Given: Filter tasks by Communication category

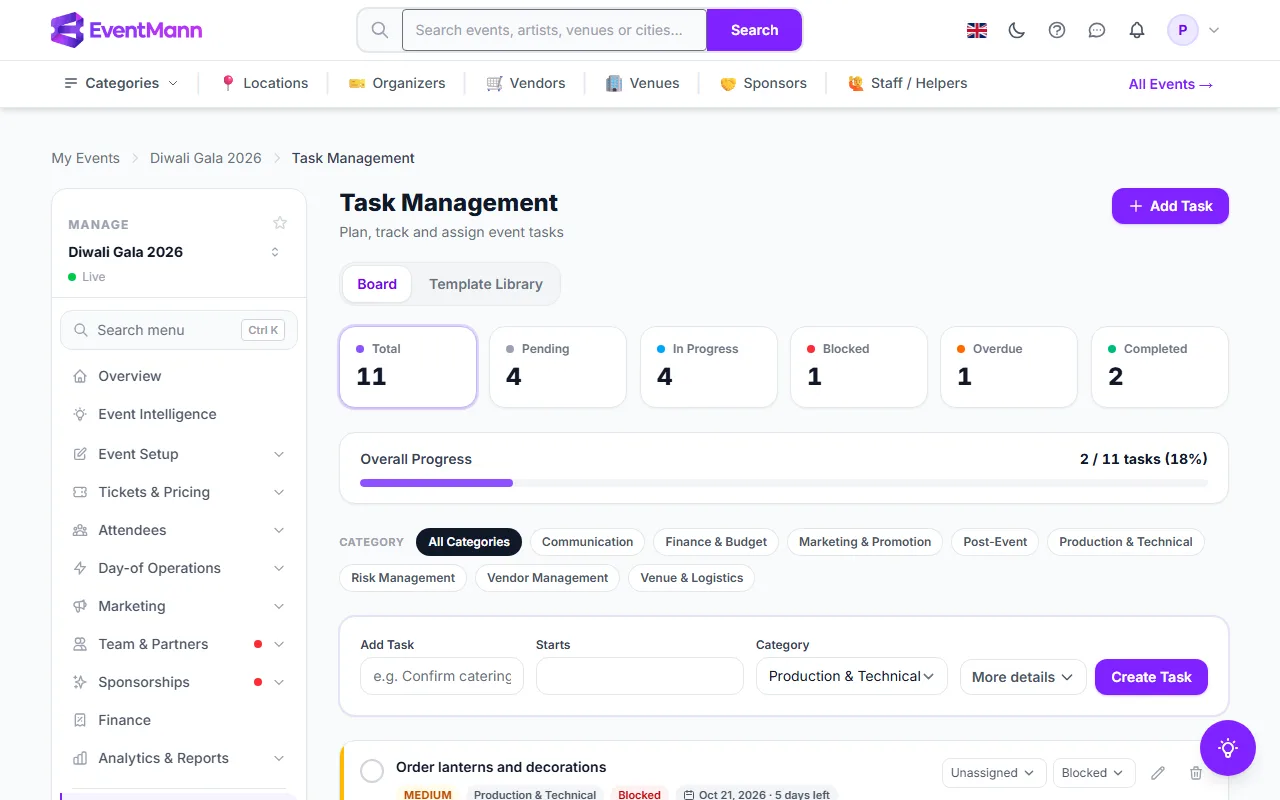Looking at the screenshot, I should pos(587,542).
